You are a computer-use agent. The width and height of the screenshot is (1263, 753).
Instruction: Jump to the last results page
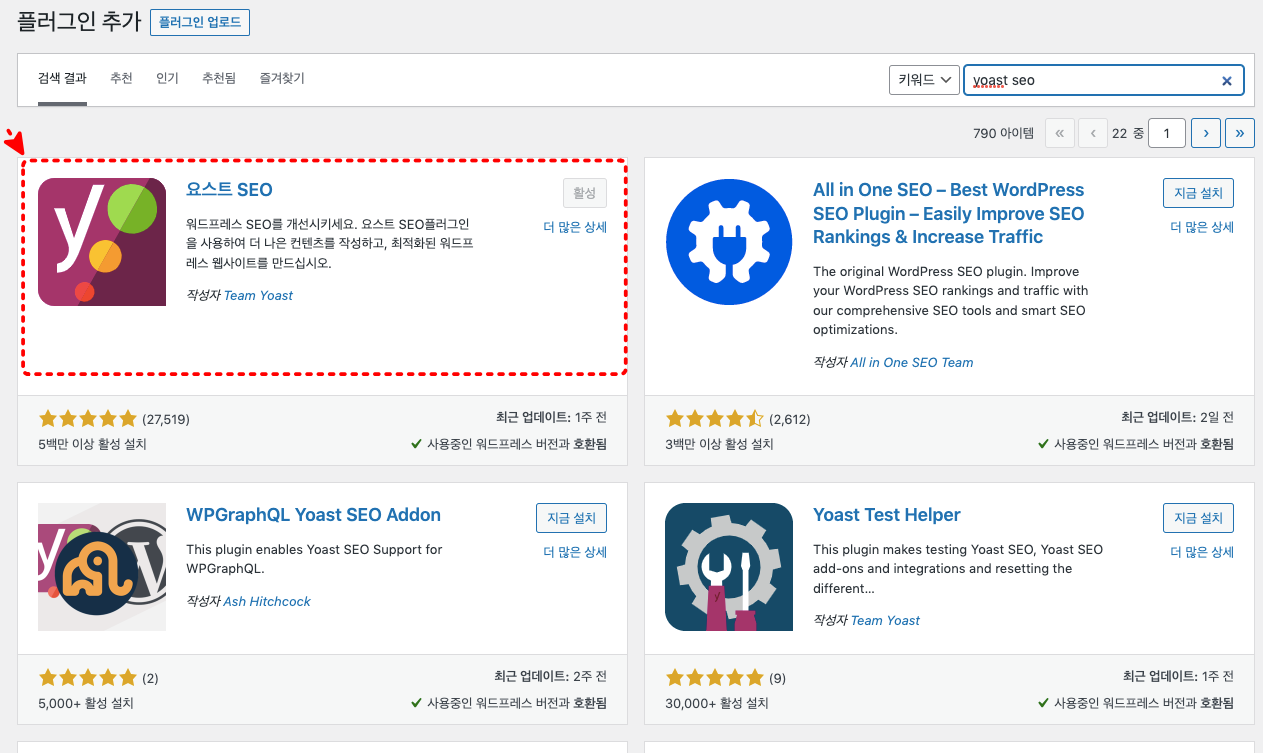1240,132
